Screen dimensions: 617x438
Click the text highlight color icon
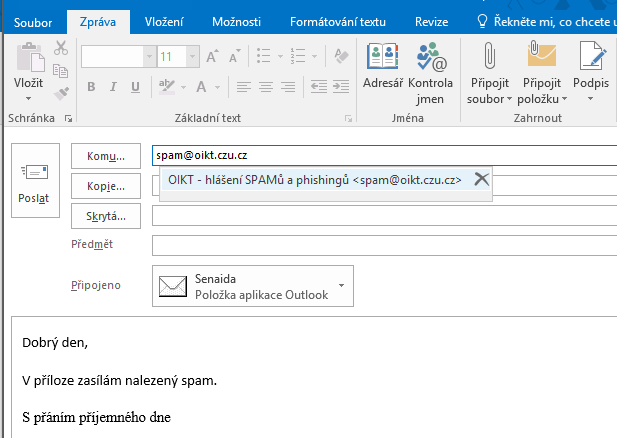(x=166, y=87)
